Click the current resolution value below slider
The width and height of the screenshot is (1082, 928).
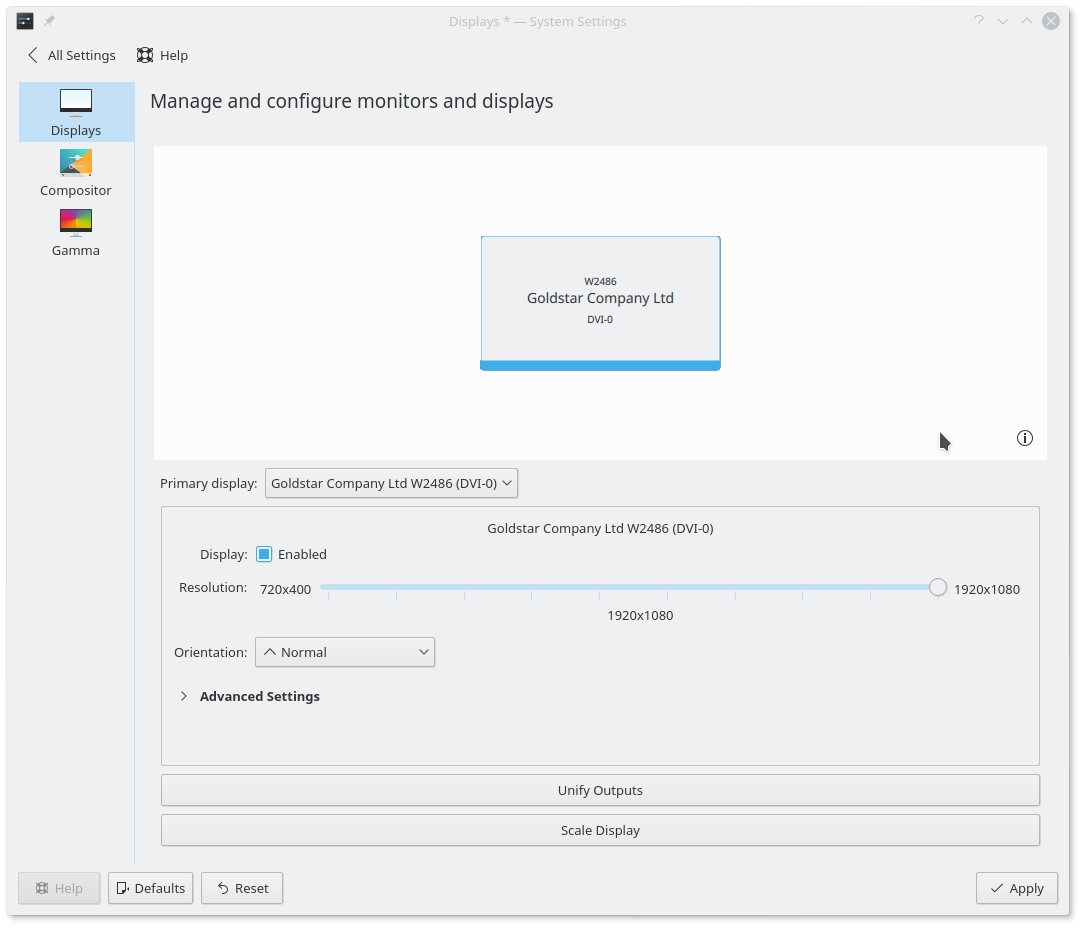tap(640, 615)
